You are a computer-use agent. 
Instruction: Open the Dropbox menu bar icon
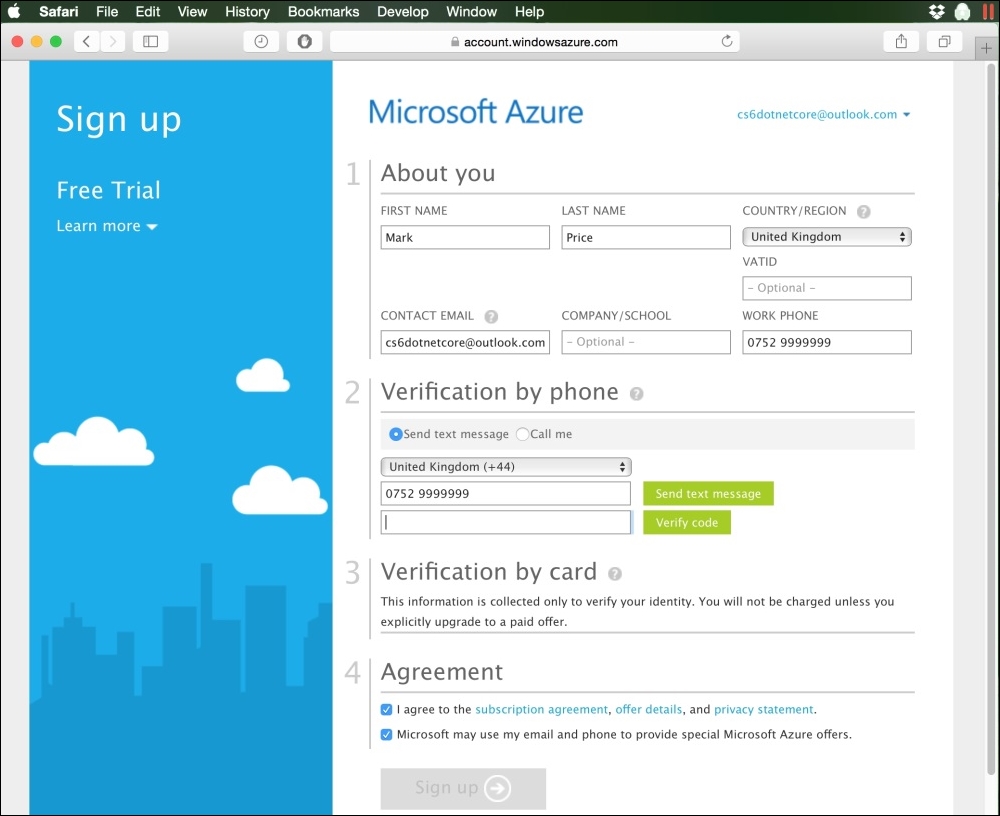pos(936,11)
